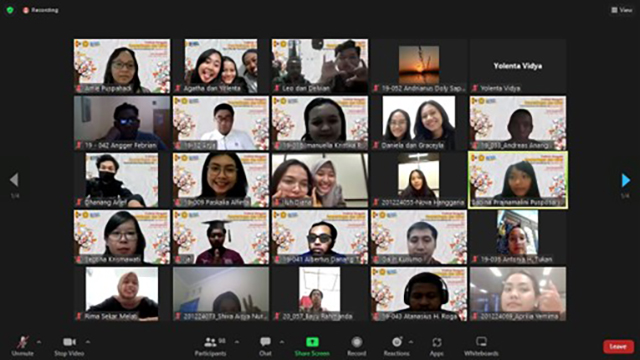The image size is (640, 360).
Task: Select highlighted Sabina Pranamalini speaker tile
Action: 518,180
